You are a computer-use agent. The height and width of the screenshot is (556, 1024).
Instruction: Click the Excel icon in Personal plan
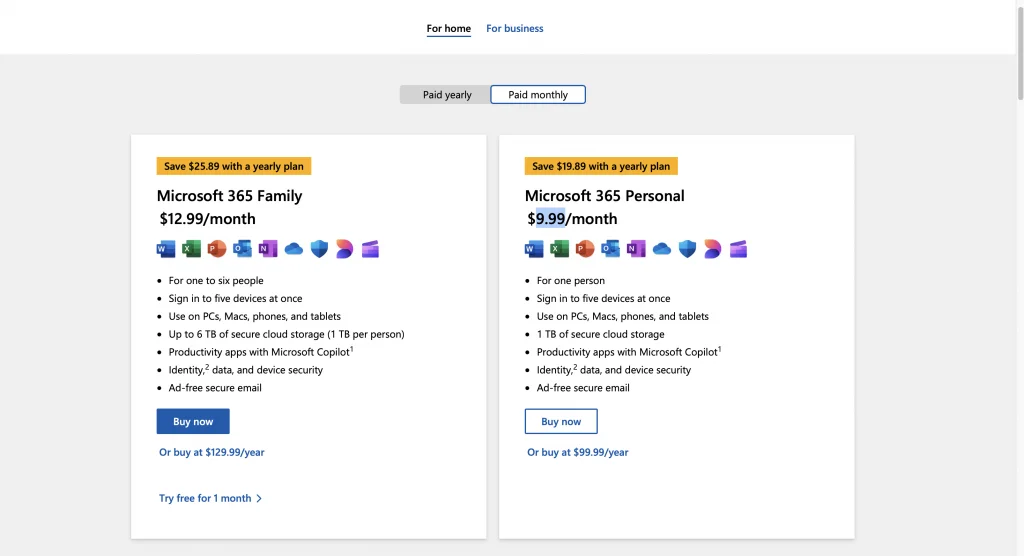pyautogui.click(x=560, y=249)
